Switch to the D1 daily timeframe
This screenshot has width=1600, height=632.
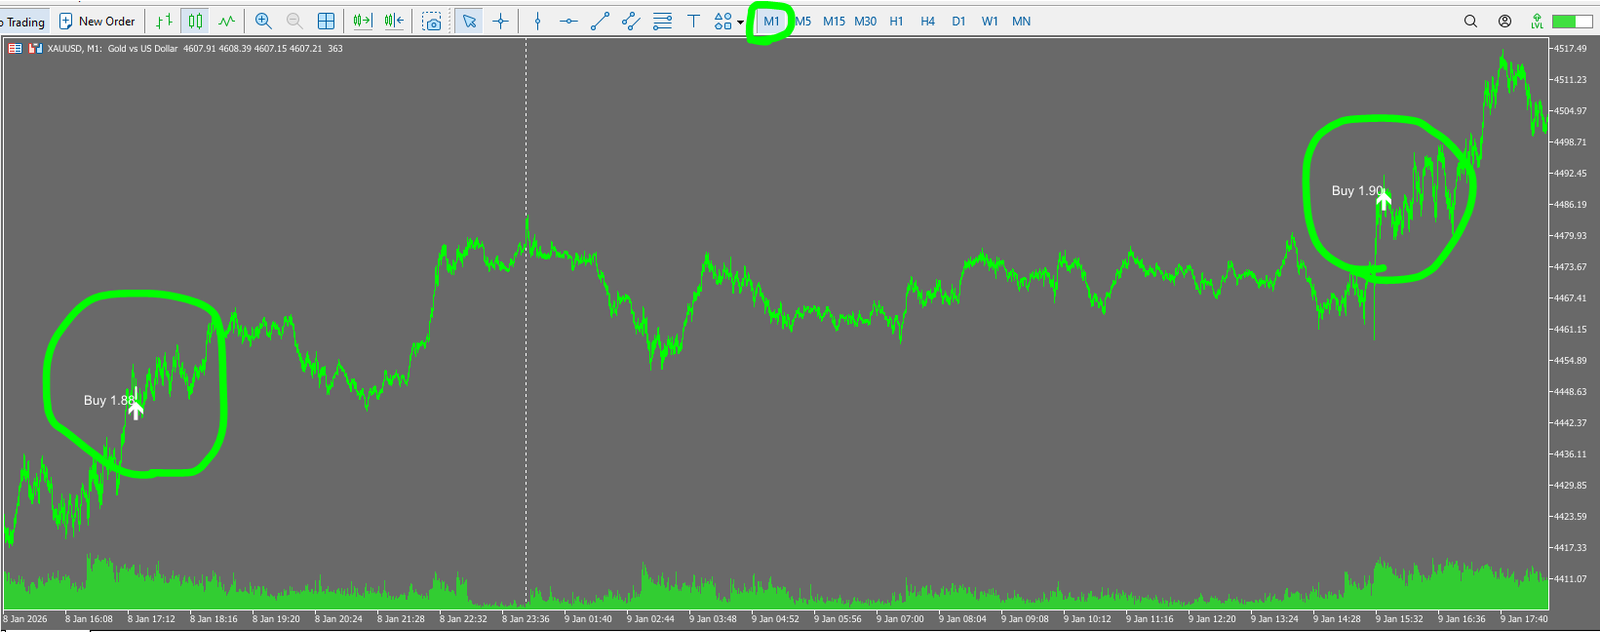959,21
